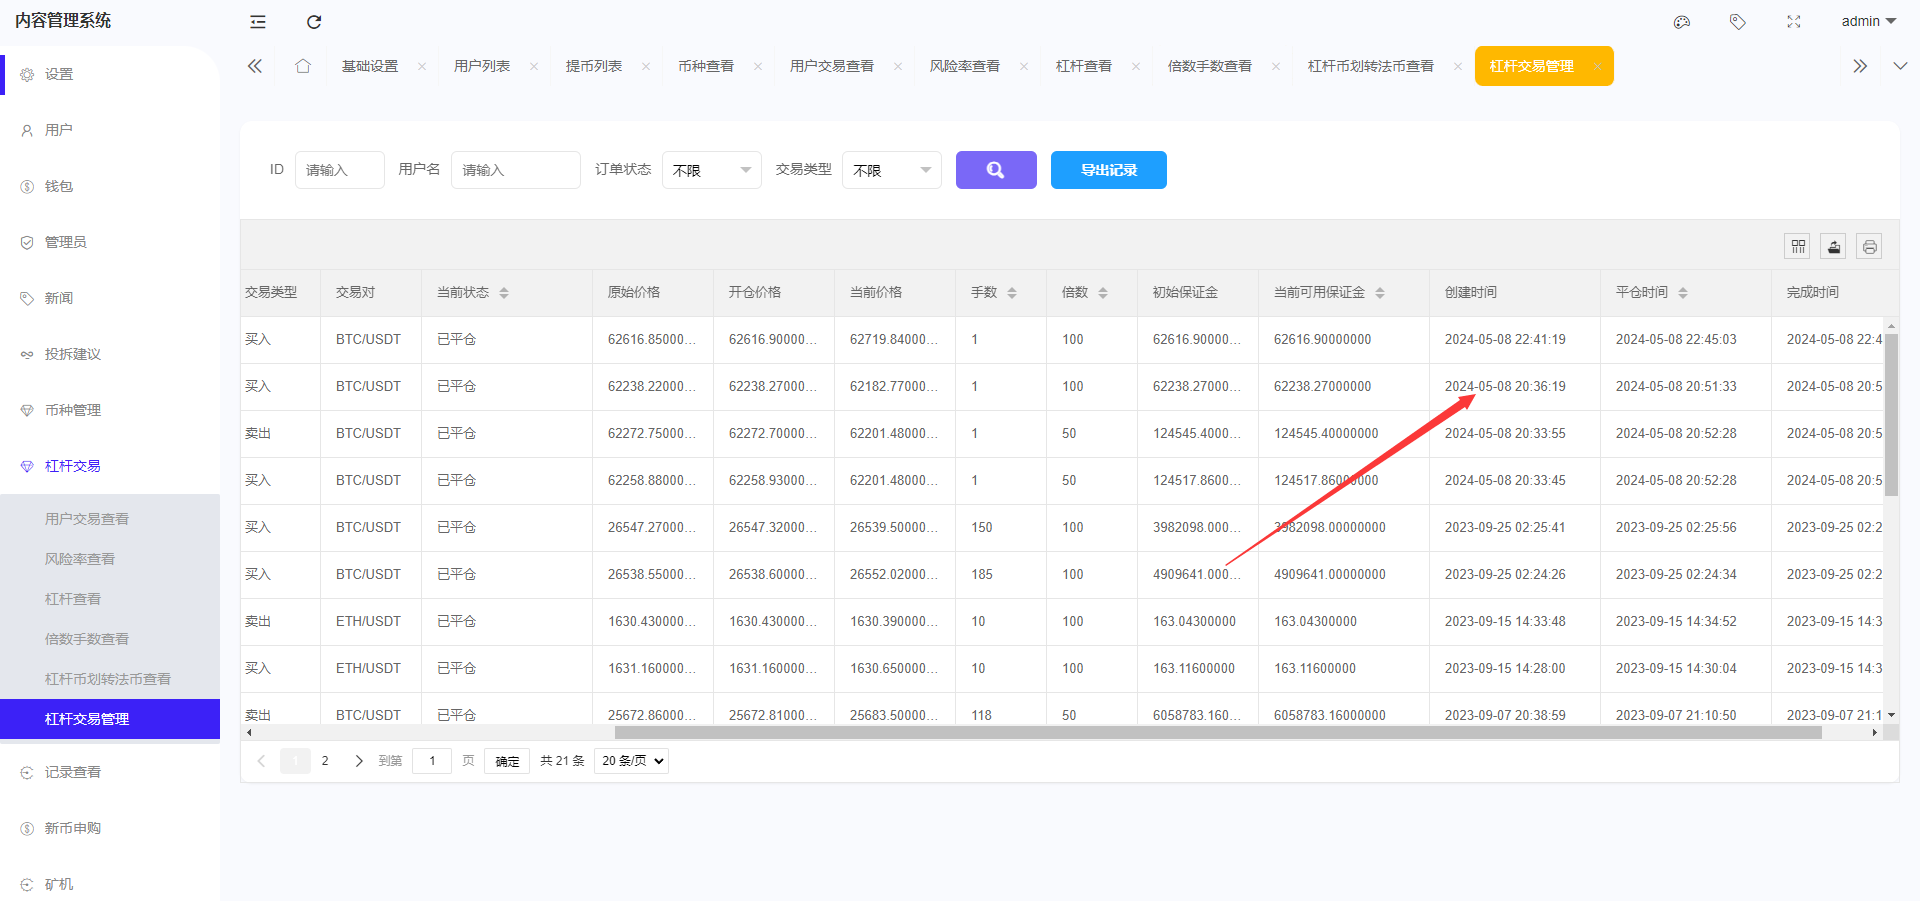Switch to the 风险率查看 tab
This screenshot has width=1920, height=901.
click(x=964, y=66)
